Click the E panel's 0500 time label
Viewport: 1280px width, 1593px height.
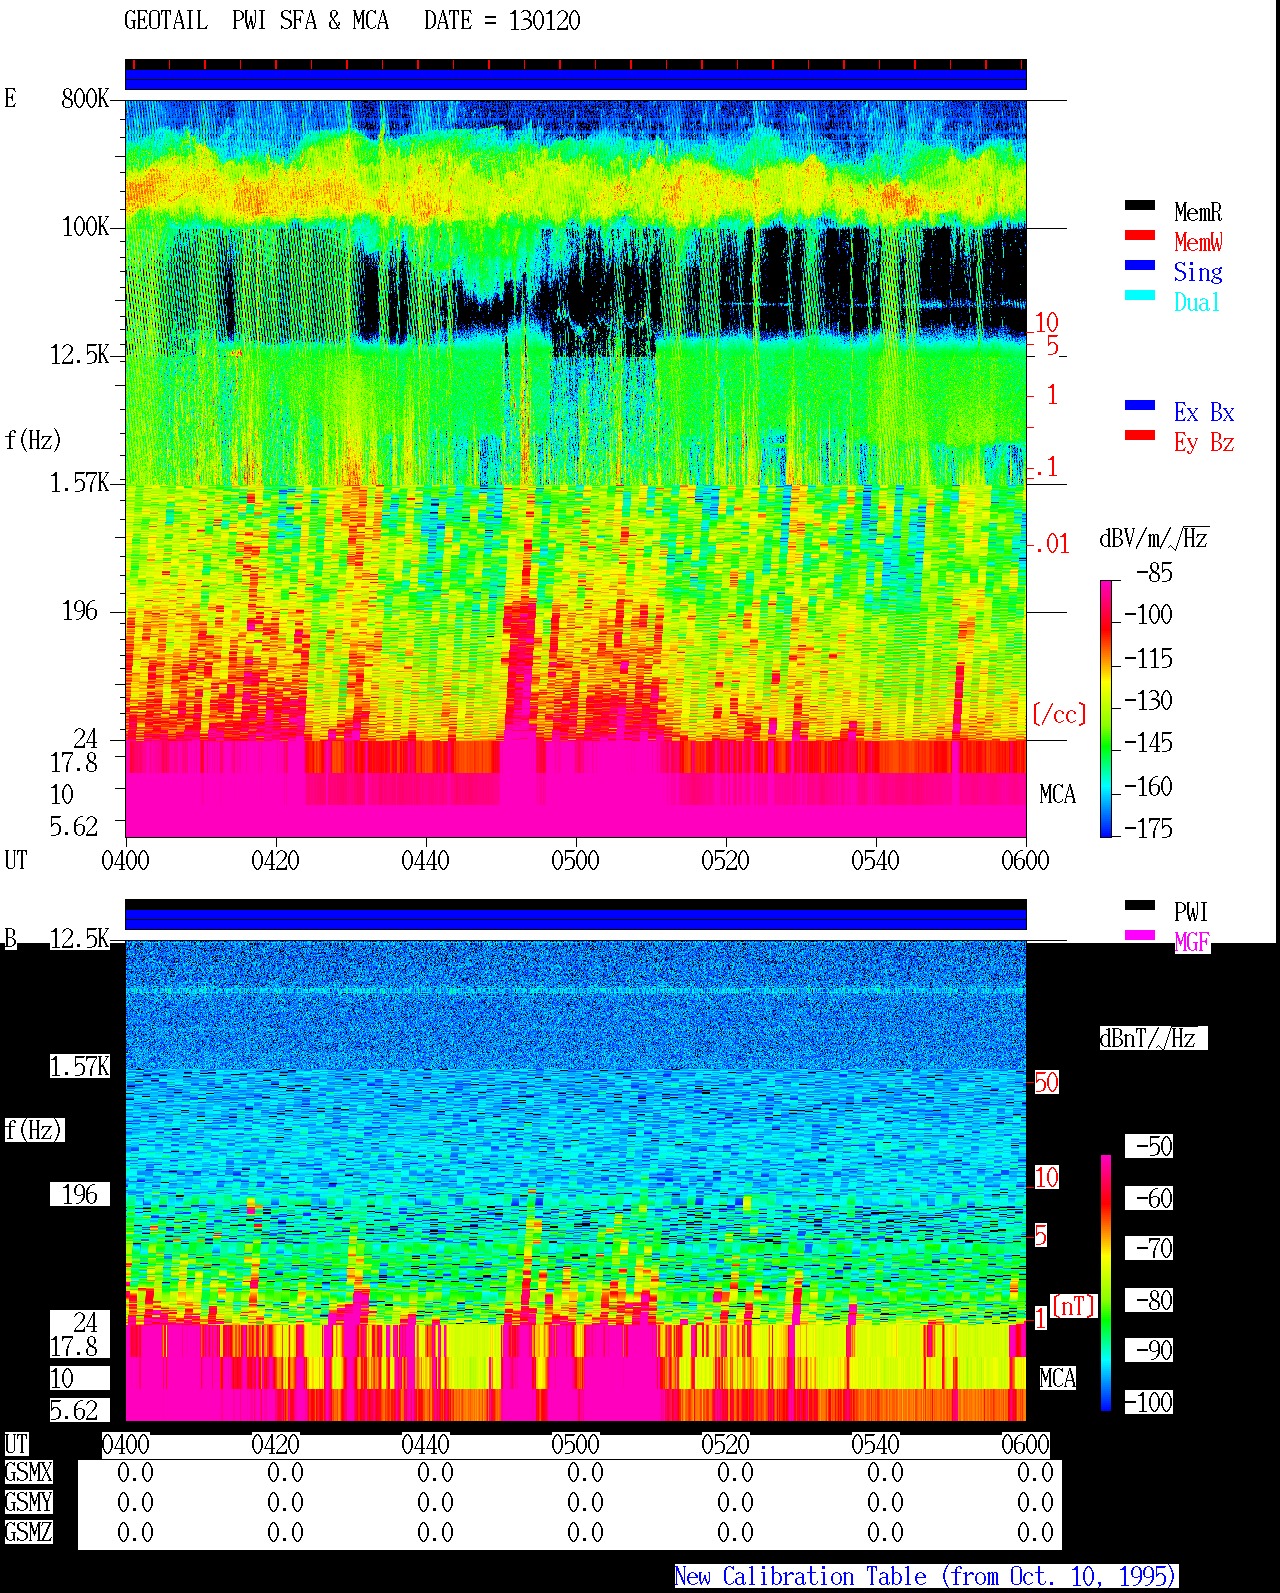(575, 860)
